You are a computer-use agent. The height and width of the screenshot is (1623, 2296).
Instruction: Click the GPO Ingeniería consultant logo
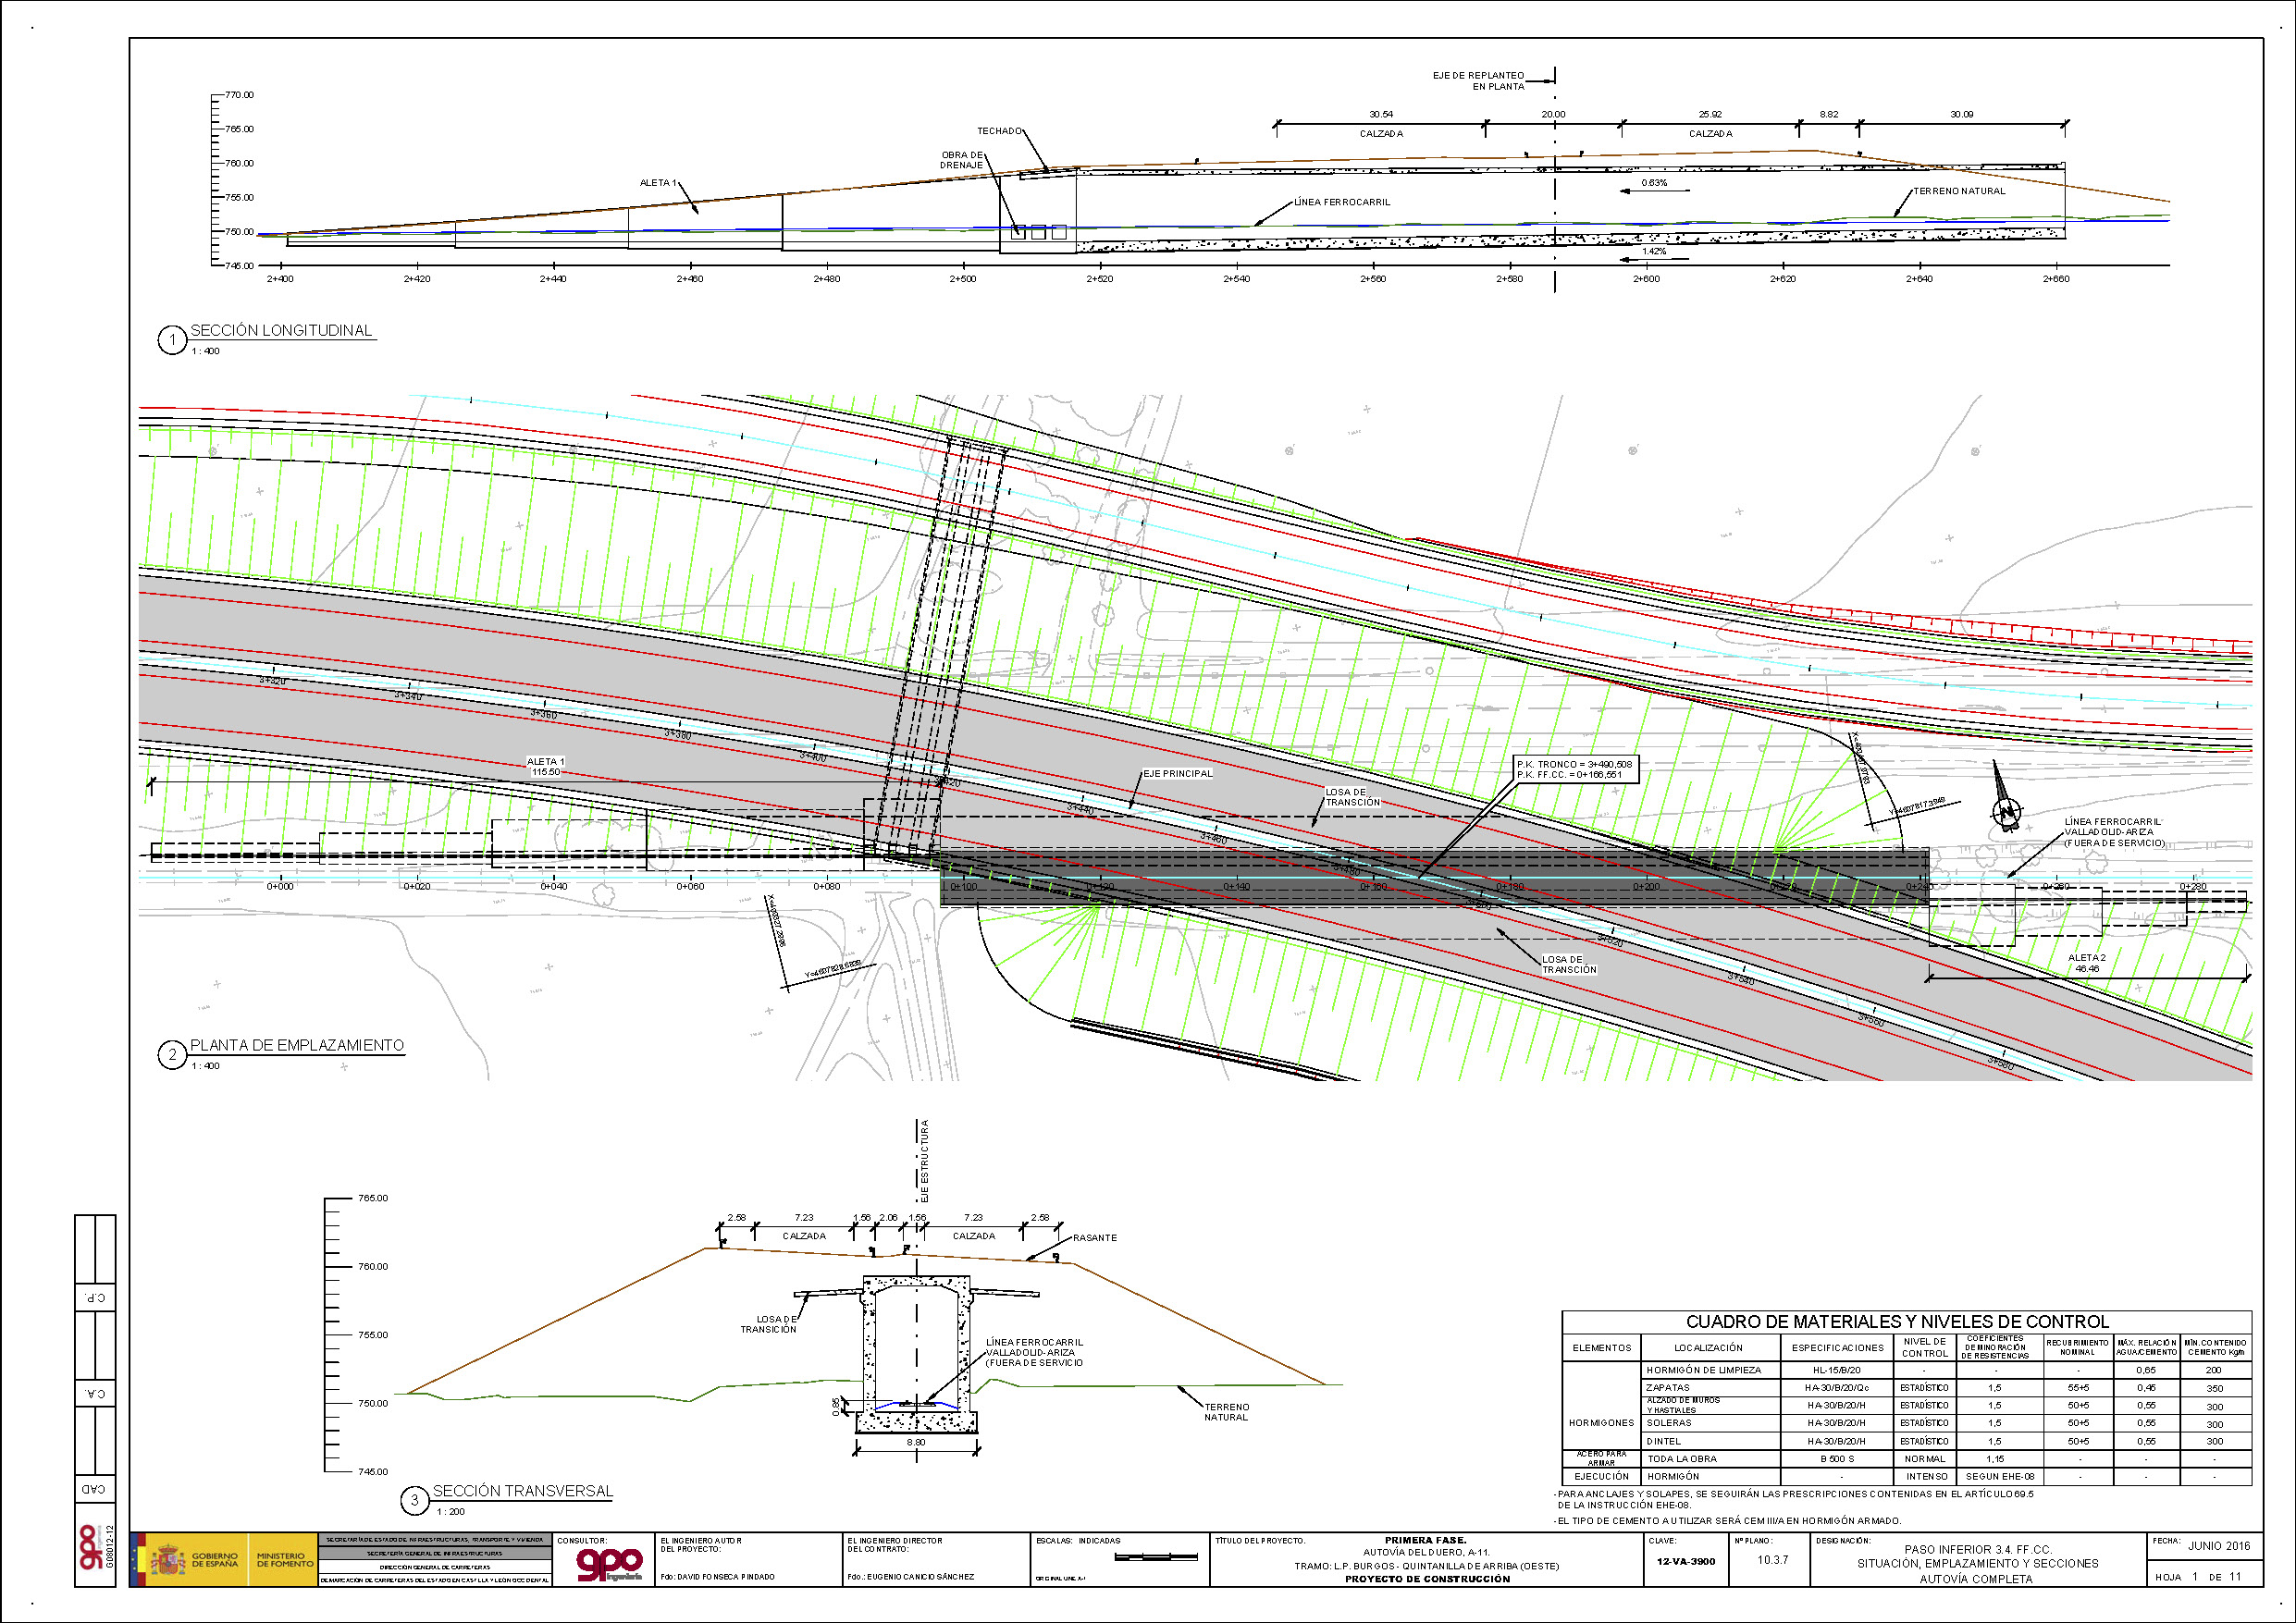point(609,1564)
